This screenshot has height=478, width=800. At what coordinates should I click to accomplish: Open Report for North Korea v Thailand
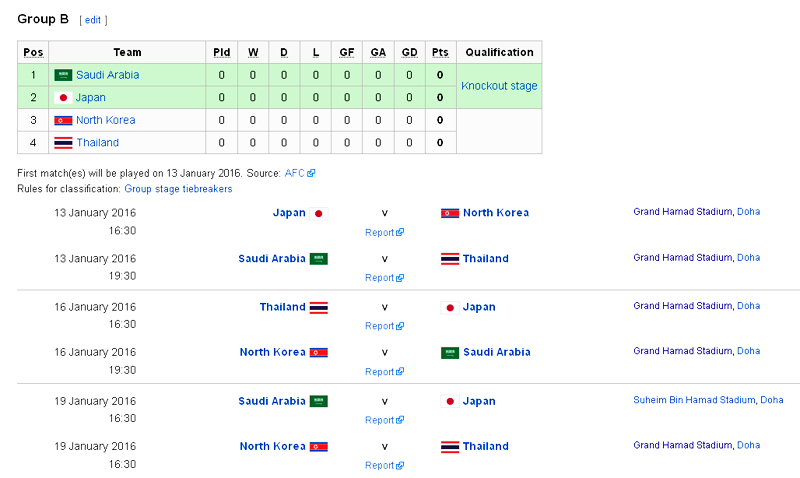pos(380,465)
